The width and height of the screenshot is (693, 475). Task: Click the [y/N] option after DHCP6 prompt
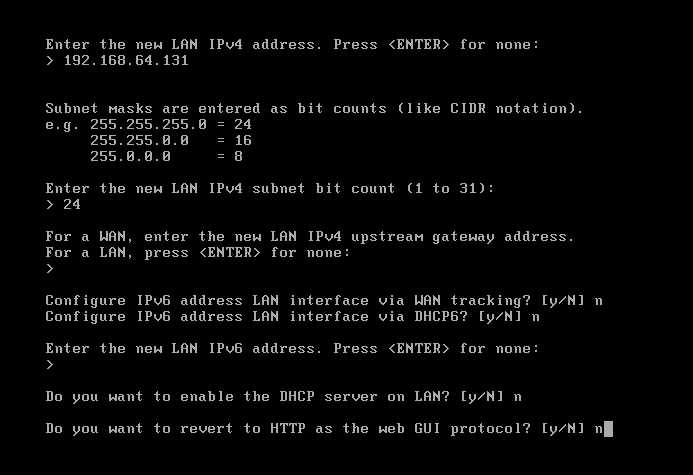pyautogui.click(x=500, y=317)
